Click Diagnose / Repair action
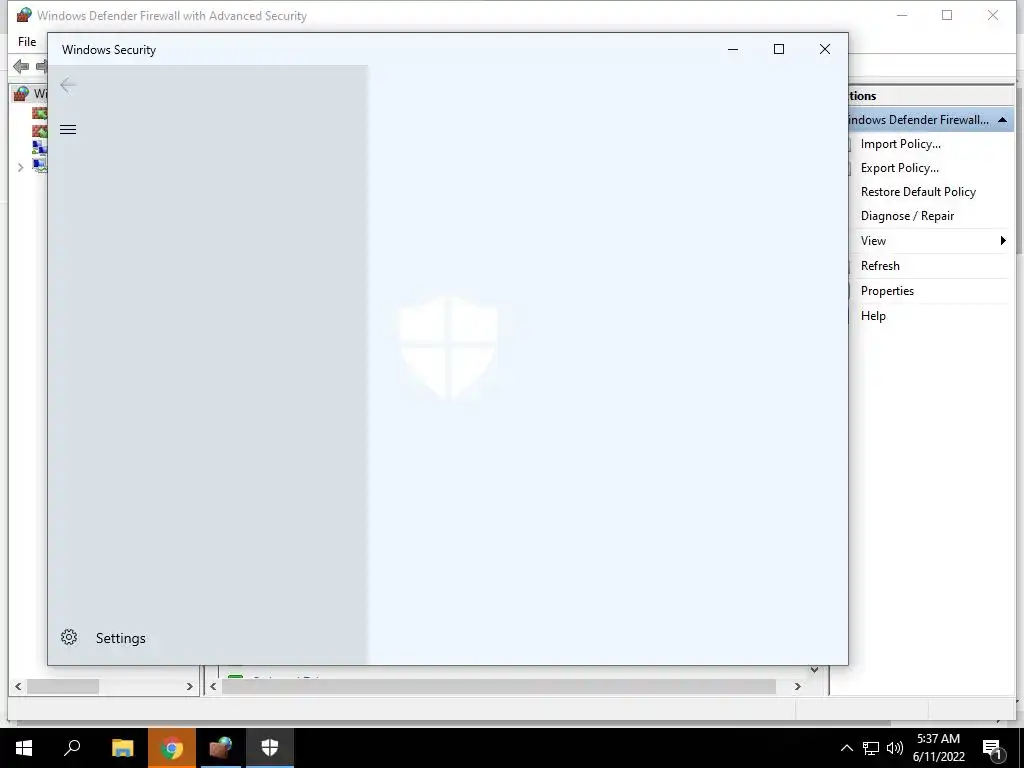 (907, 216)
